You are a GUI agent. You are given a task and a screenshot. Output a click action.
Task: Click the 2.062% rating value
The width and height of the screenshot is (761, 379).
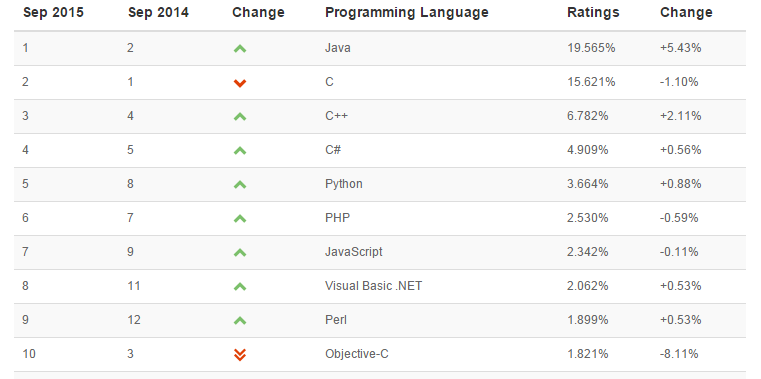click(x=588, y=286)
